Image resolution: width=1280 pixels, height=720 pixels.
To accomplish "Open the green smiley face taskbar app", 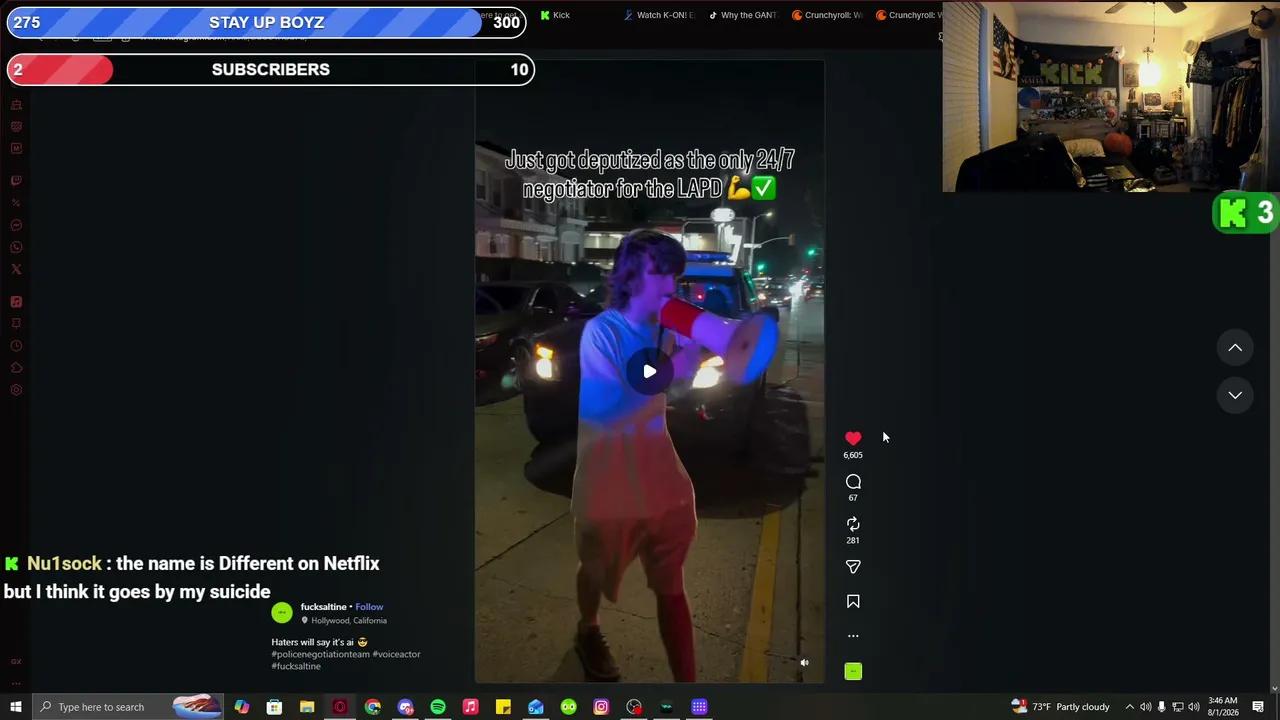I will tap(569, 707).
